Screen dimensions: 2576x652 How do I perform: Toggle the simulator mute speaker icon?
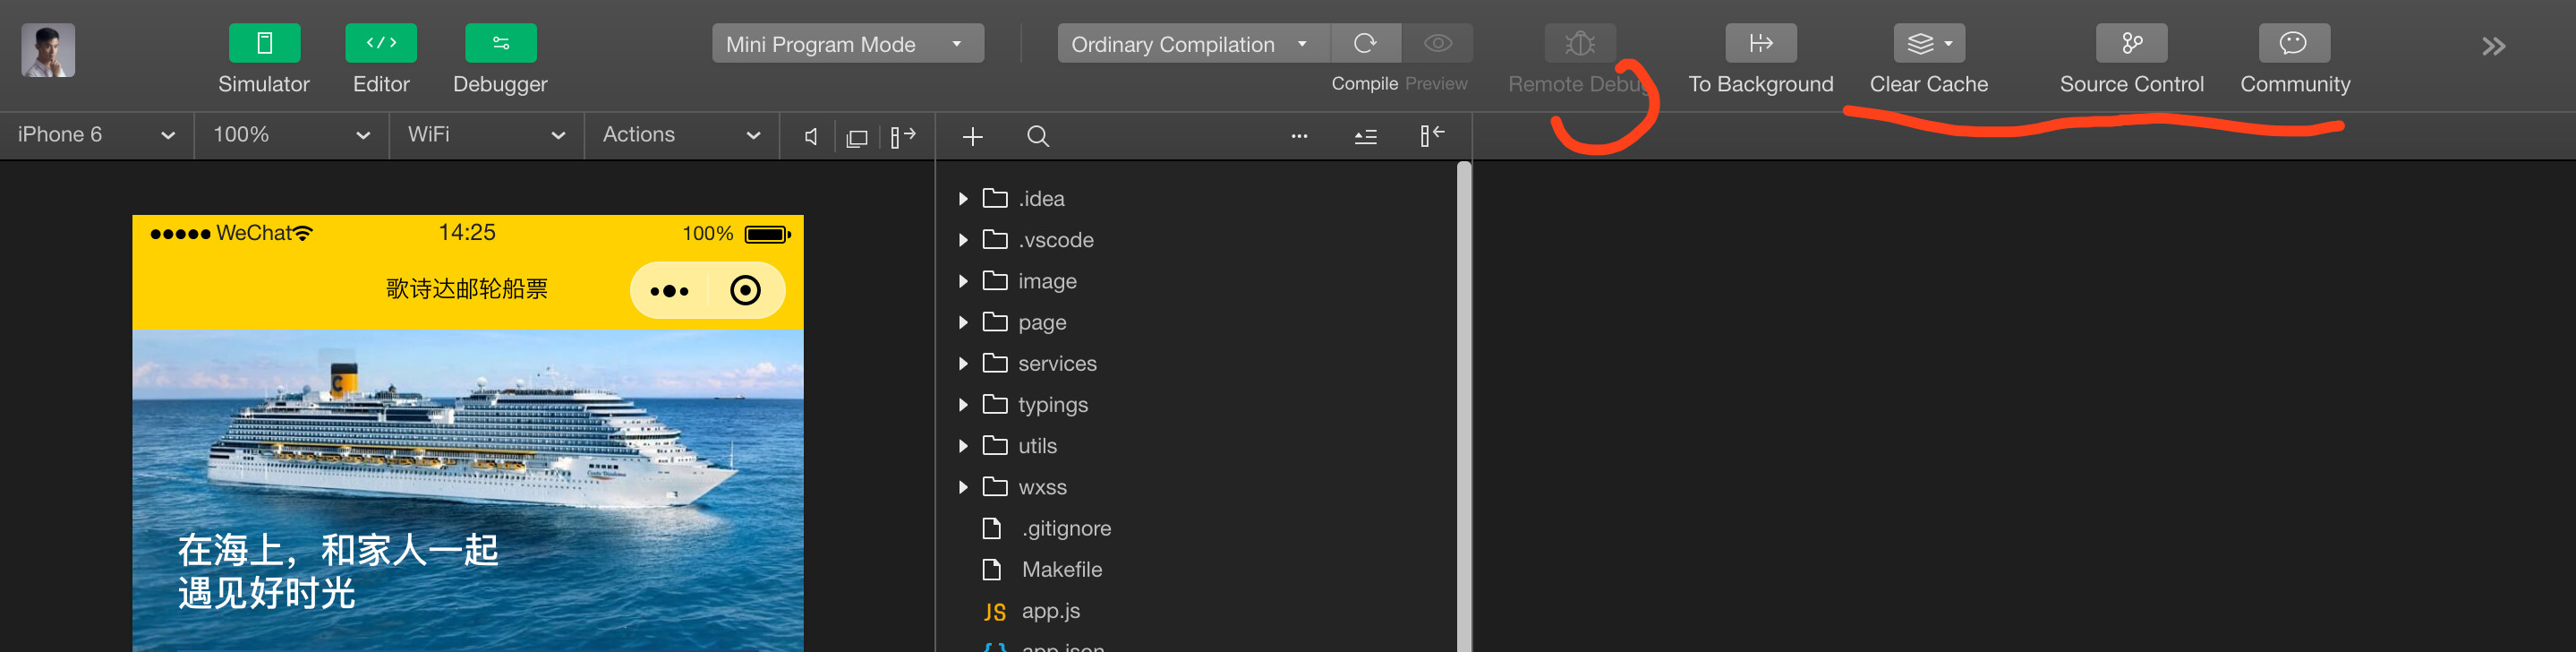click(x=811, y=137)
